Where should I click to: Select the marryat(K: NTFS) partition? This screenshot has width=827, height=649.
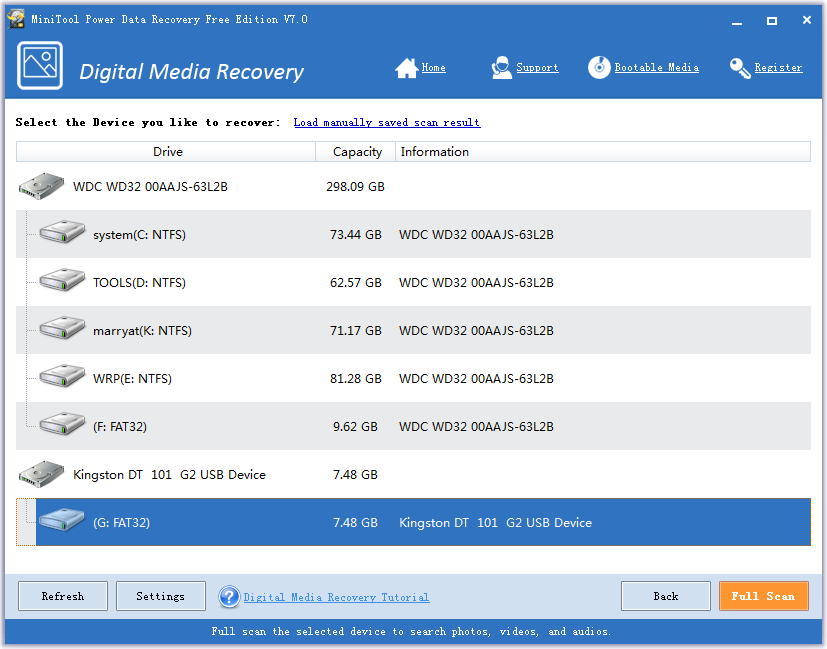(x=413, y=330)
